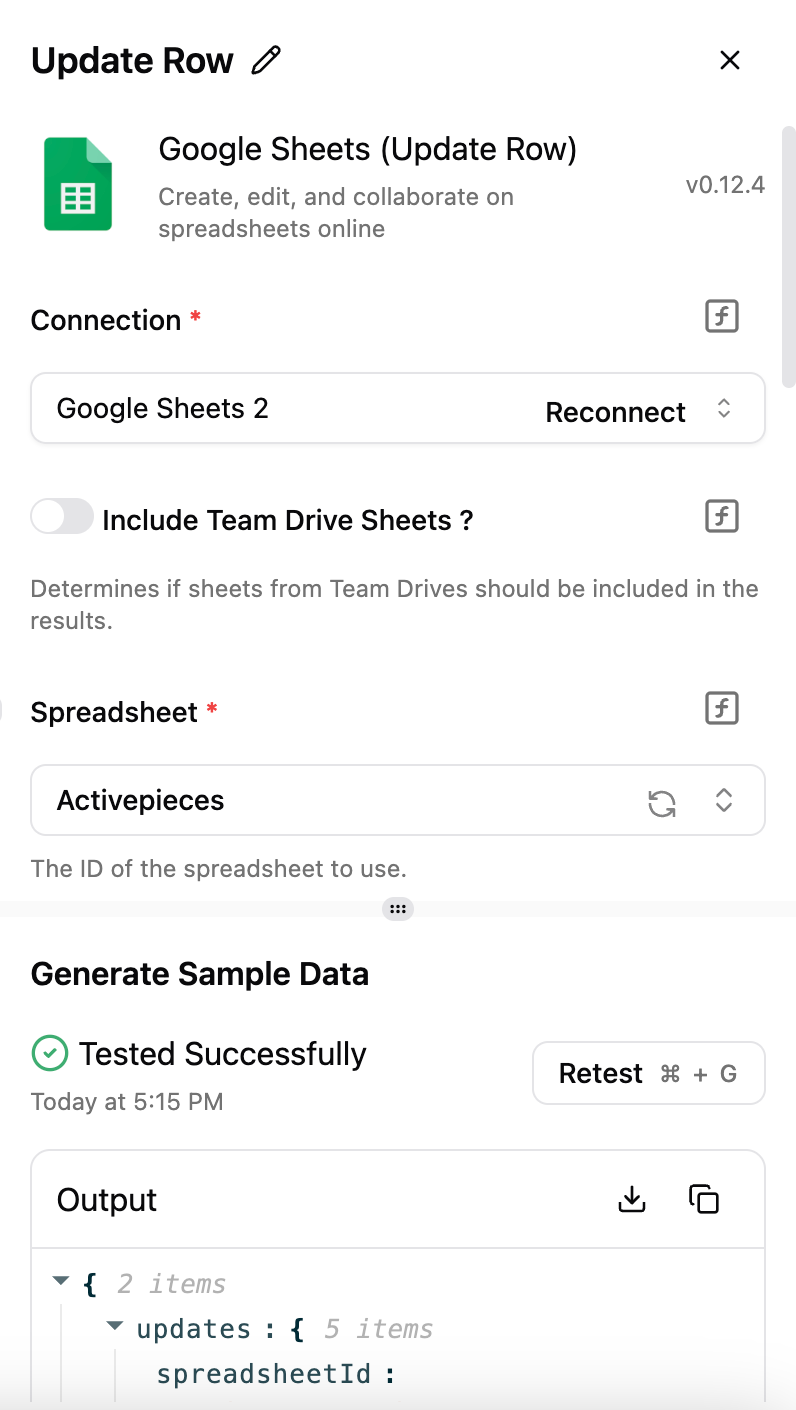Enable Include Team Drive Sheets switch
The height and width of the screenshot is (1410, 796).
62,517
